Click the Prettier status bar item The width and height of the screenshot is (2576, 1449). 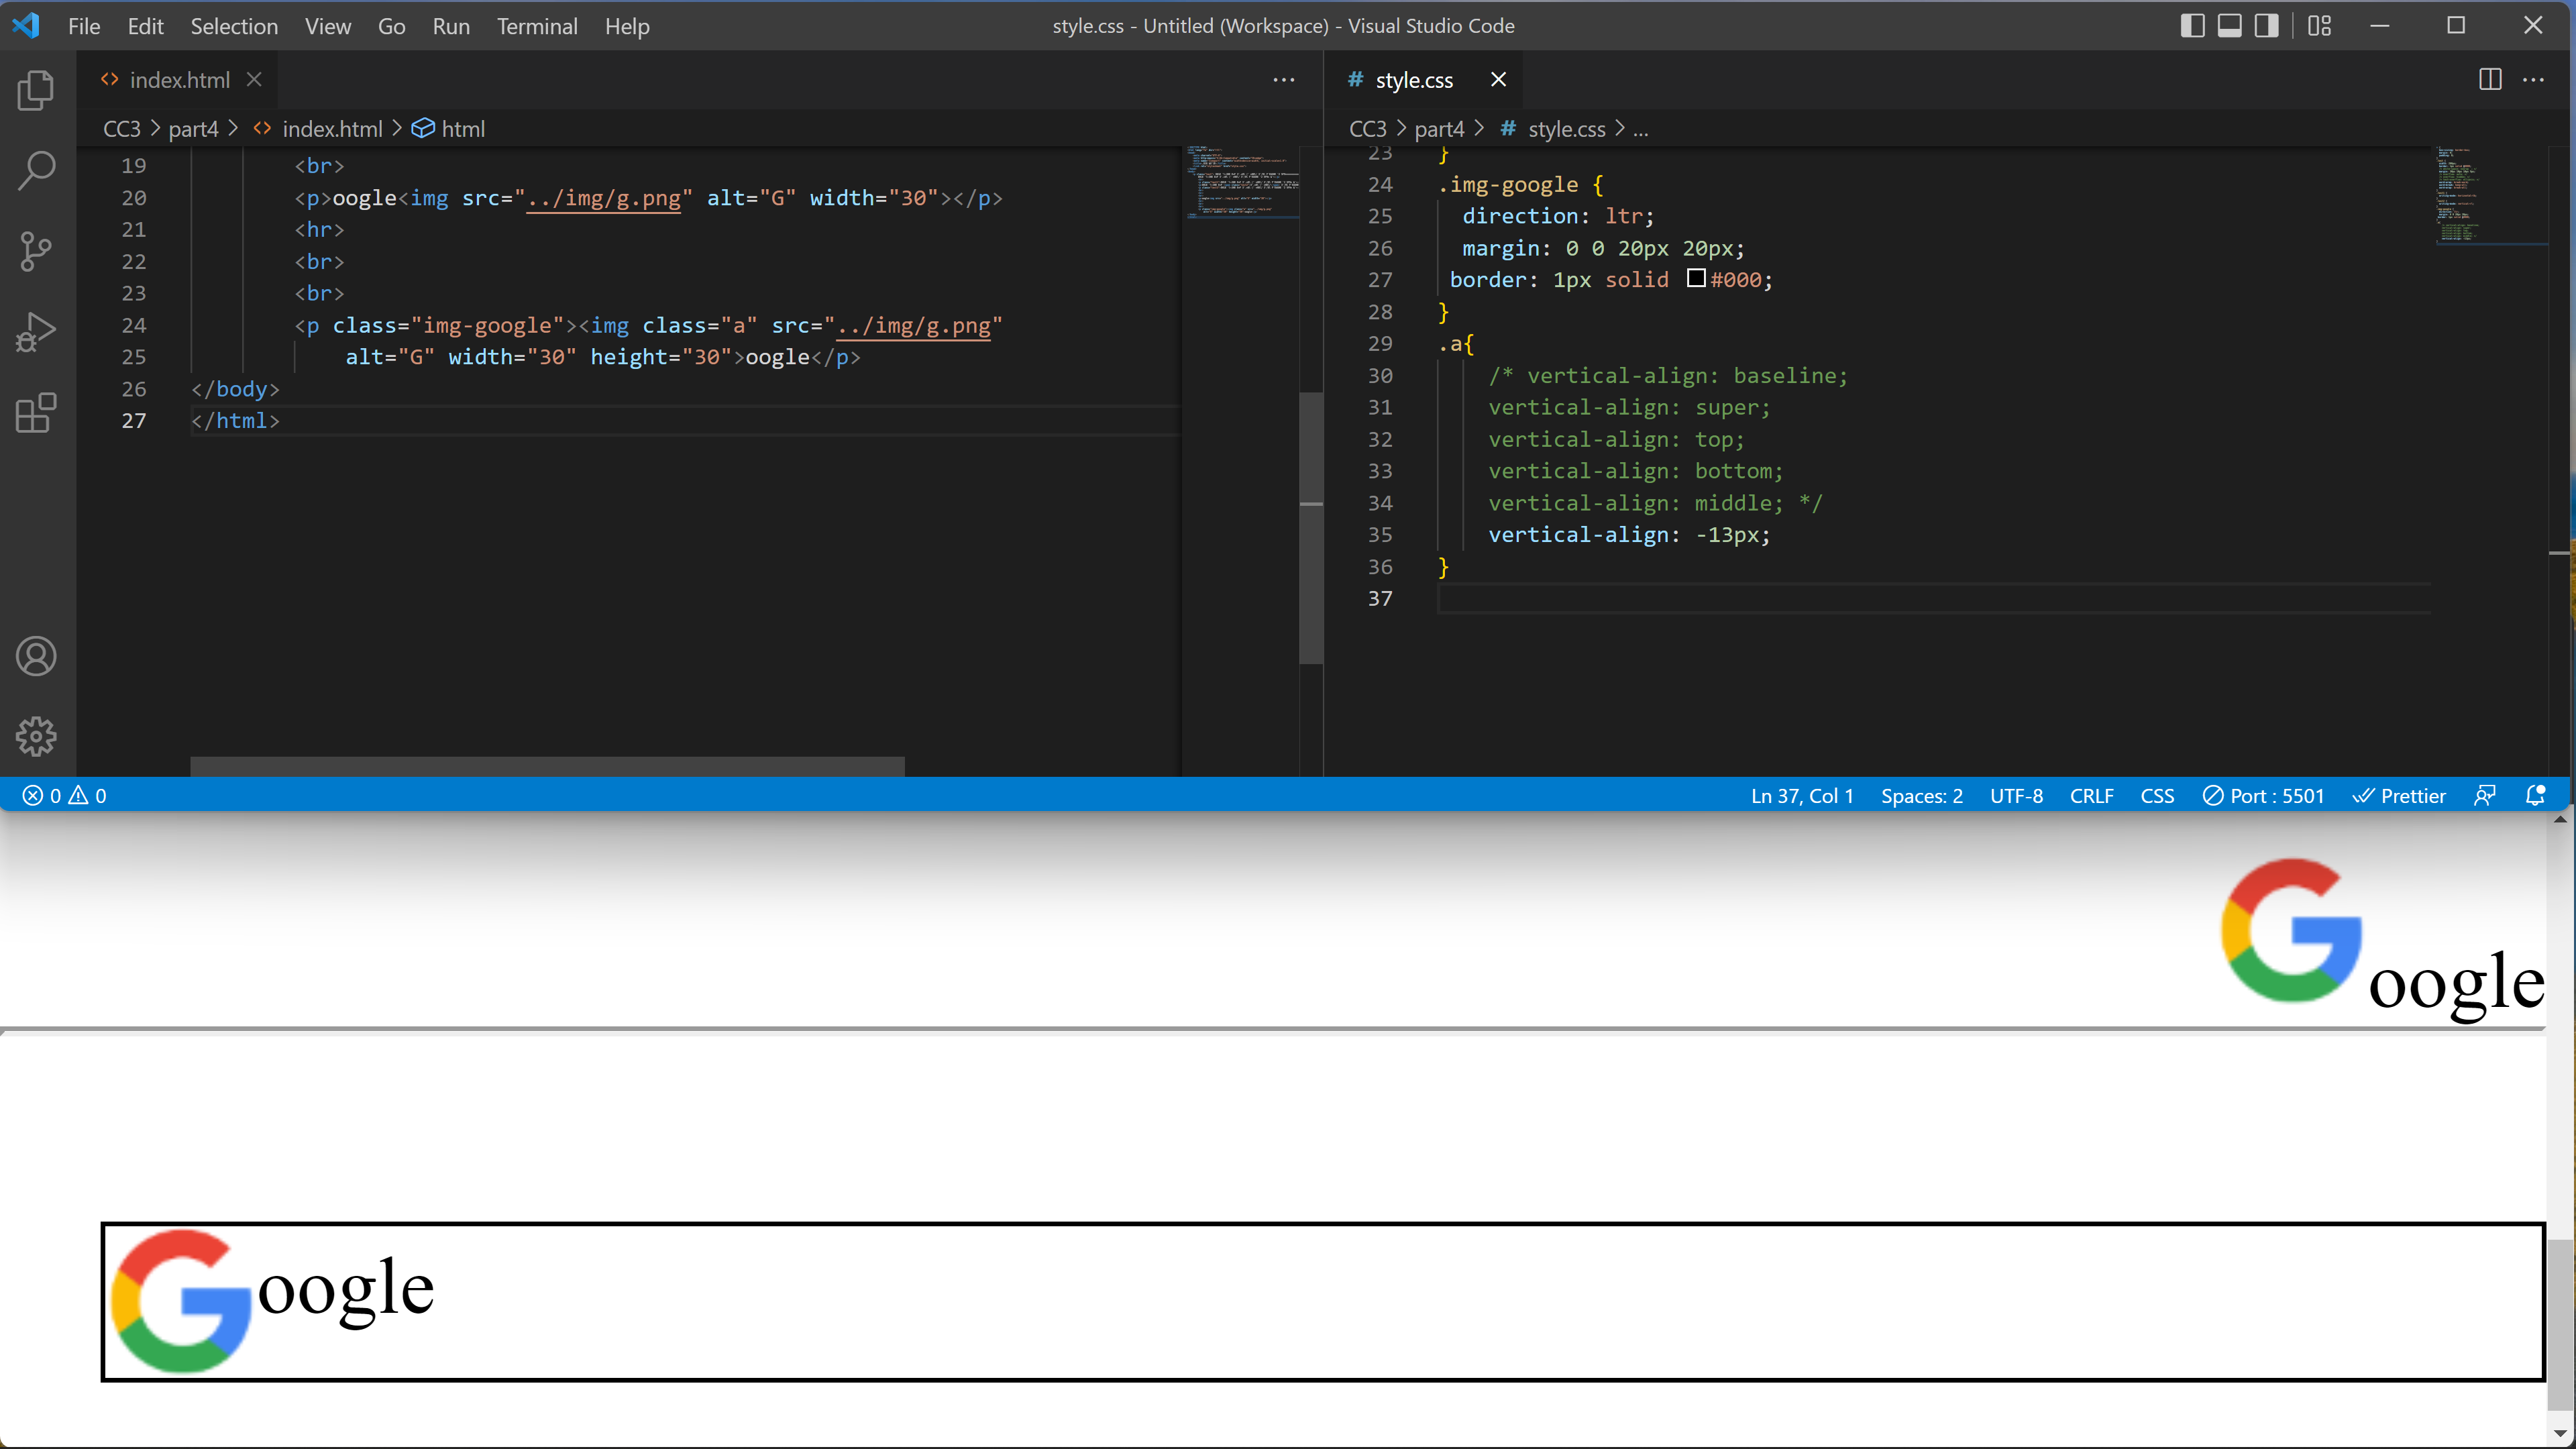pyautogui.click(x=2399, y=796)
